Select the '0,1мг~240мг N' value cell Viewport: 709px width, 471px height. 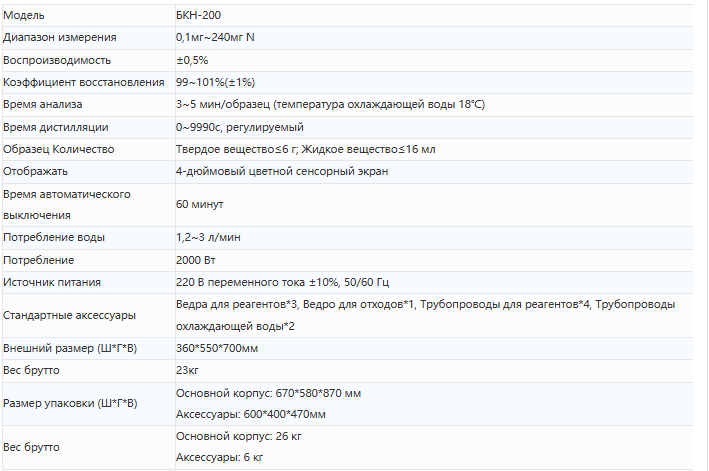click(x=214, y=37)
